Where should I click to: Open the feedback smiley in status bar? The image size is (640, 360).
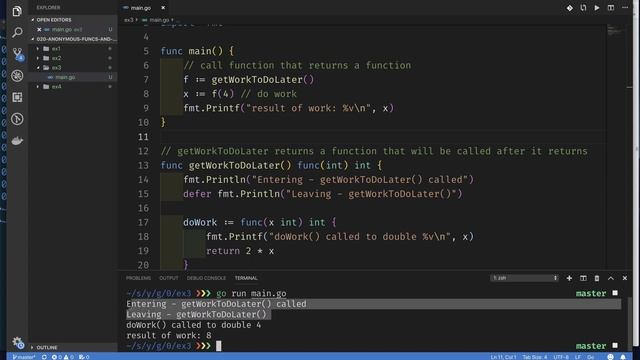tap(610, 357)
